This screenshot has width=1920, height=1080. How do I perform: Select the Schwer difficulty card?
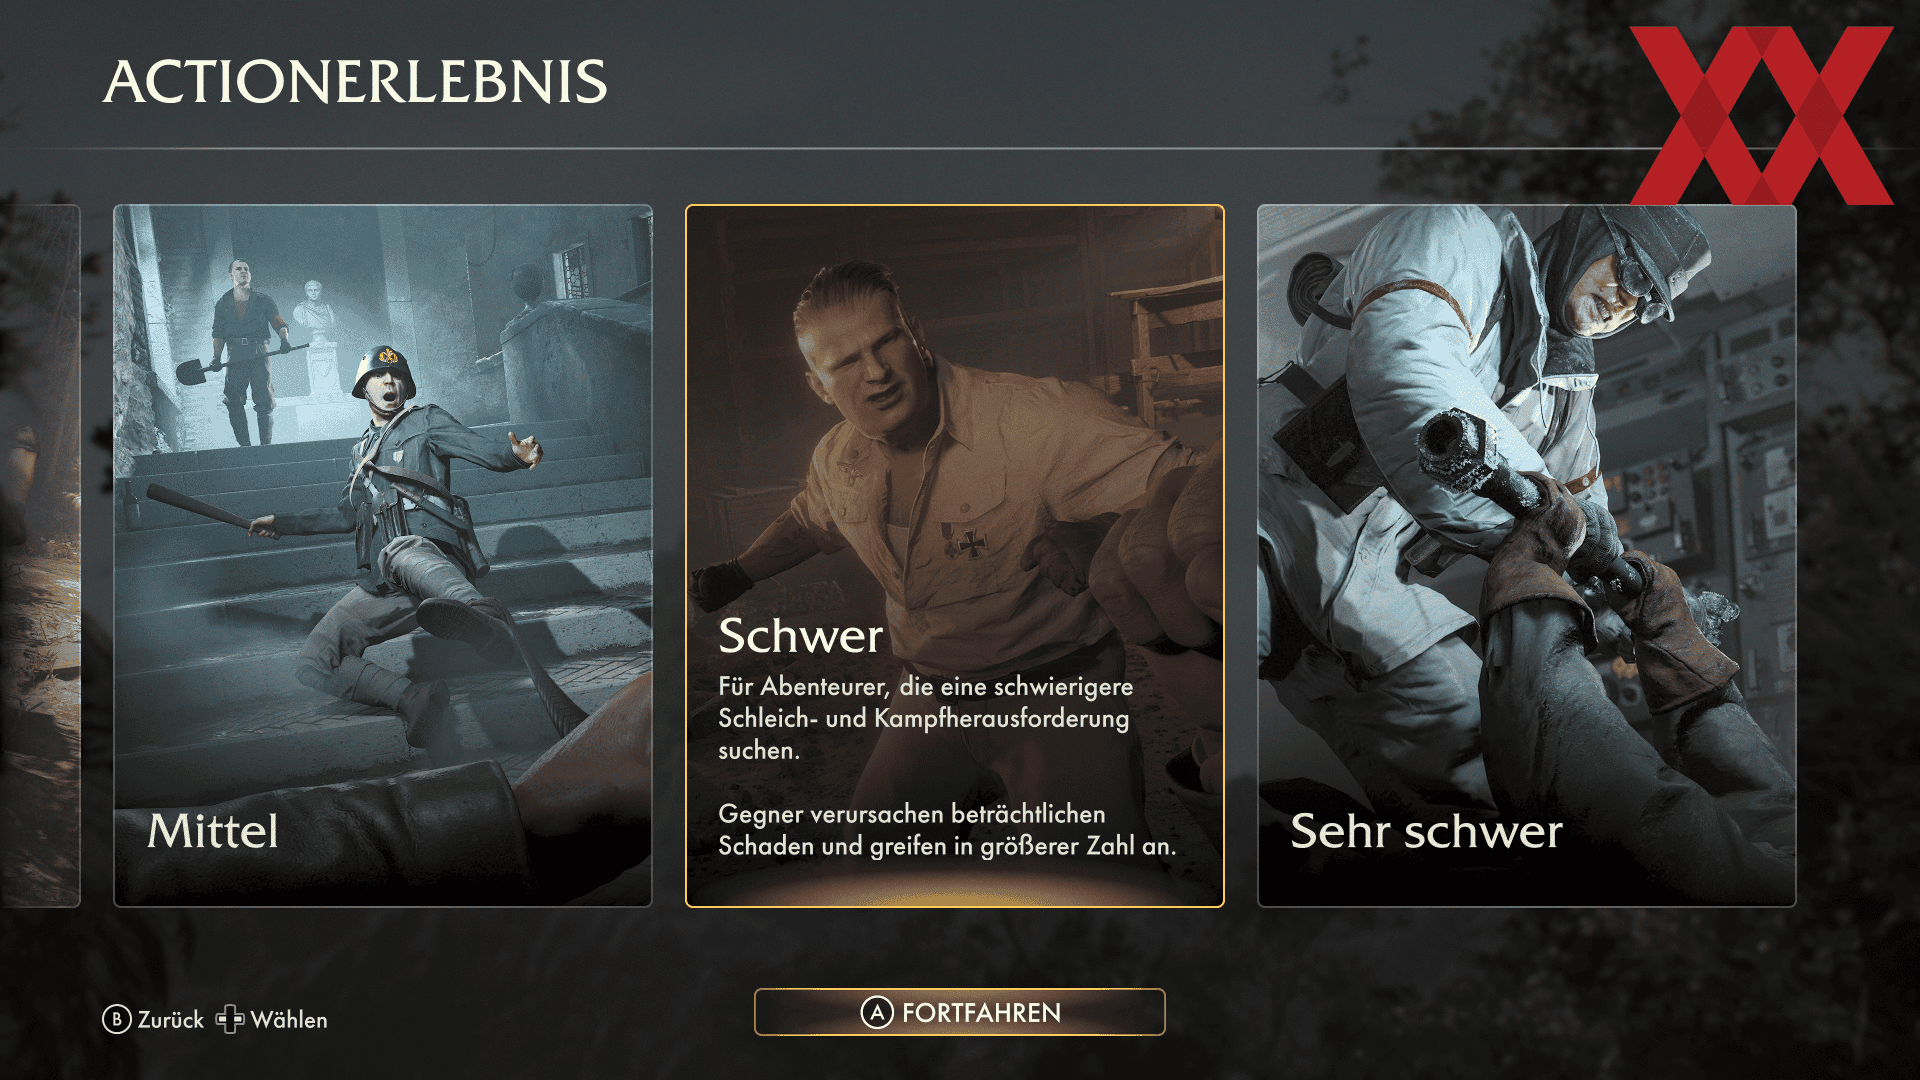[955, 556]
